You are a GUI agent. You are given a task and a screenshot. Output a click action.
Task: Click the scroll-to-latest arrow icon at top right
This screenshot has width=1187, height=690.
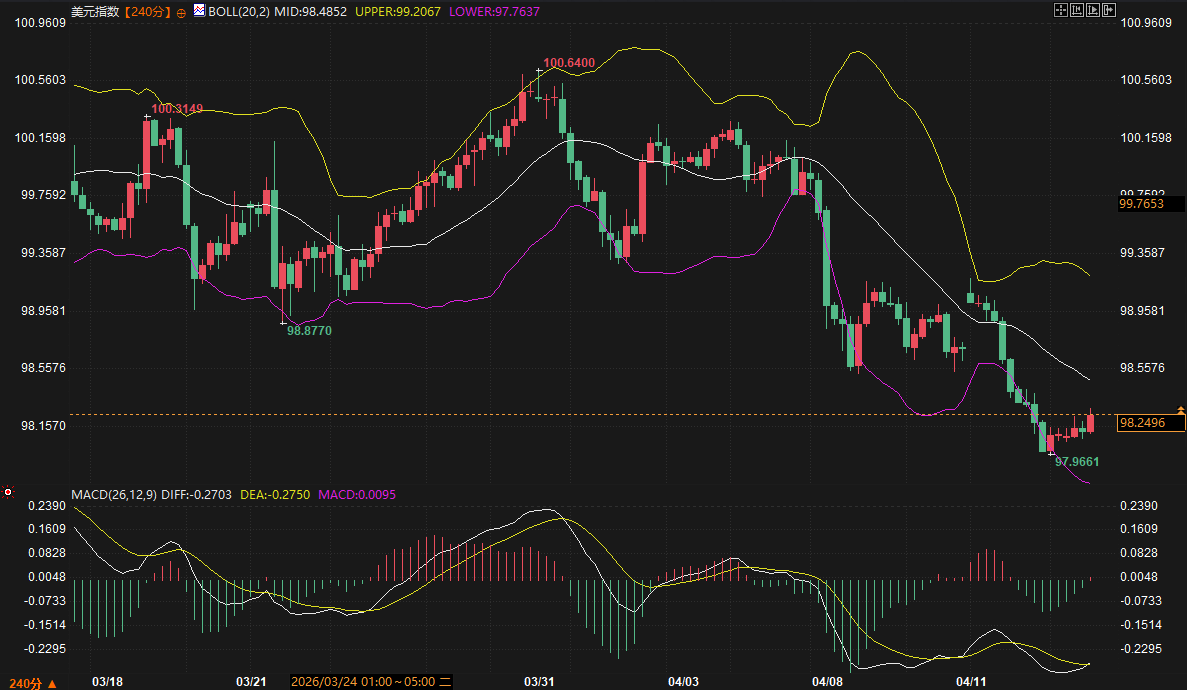(1108, 10)
